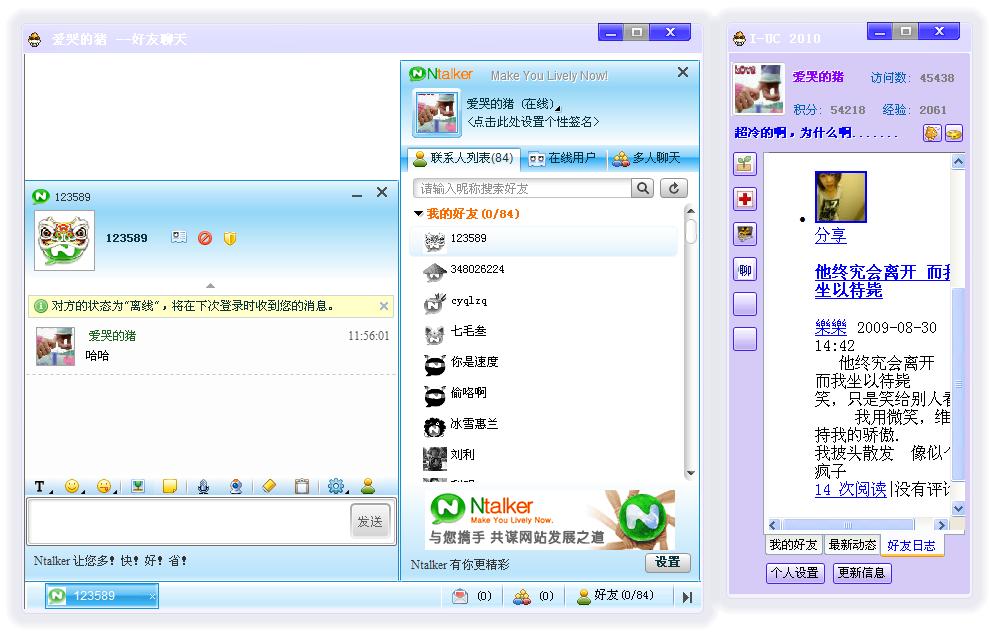Open the clipboard history icon
This screenshot has height=638, width=989.
(x=302, y=486)
